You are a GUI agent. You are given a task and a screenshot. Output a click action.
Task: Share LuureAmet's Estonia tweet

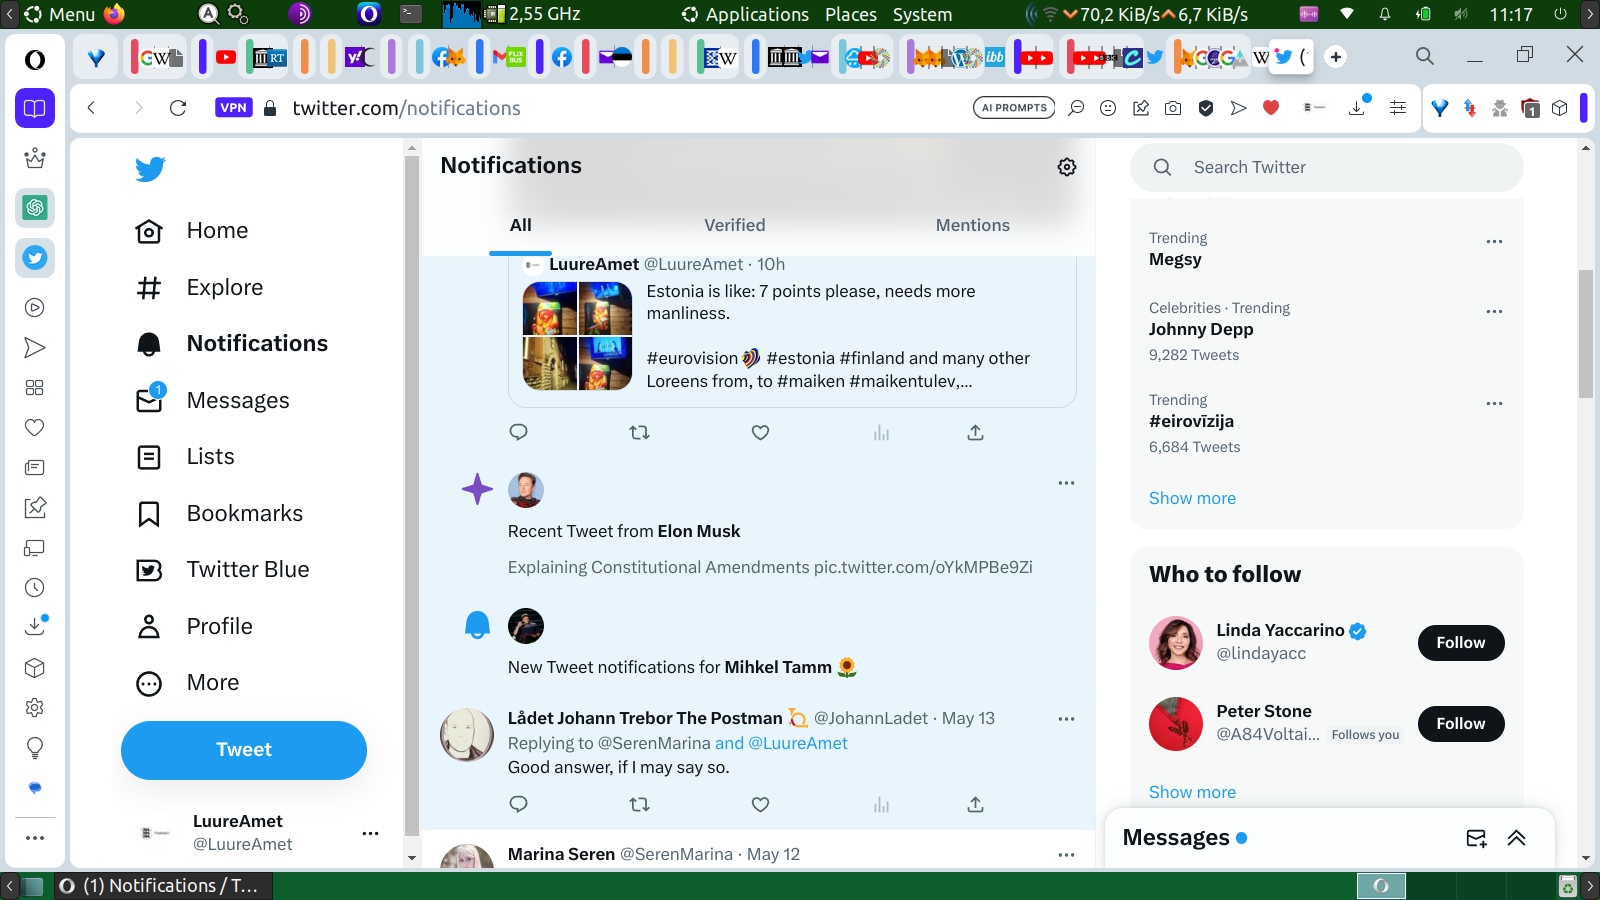[975, 432]
